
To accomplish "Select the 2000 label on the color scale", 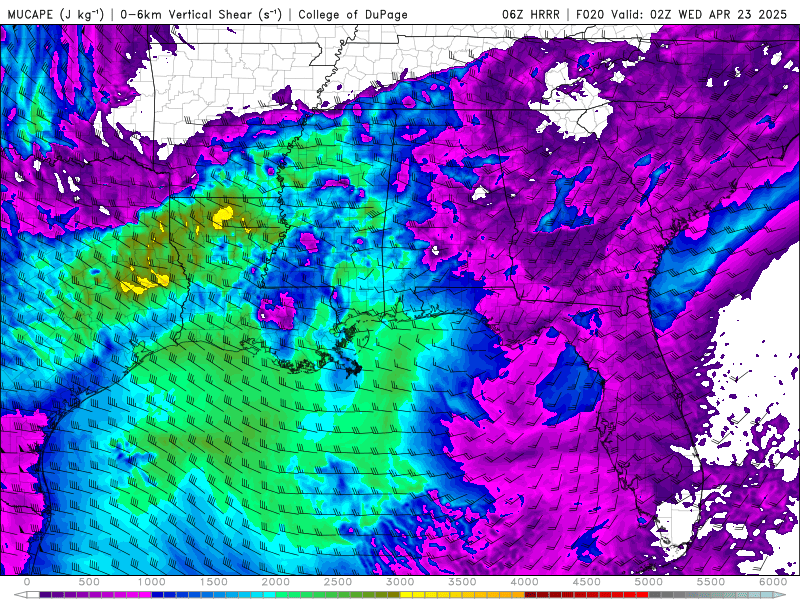I will (276, 582).
